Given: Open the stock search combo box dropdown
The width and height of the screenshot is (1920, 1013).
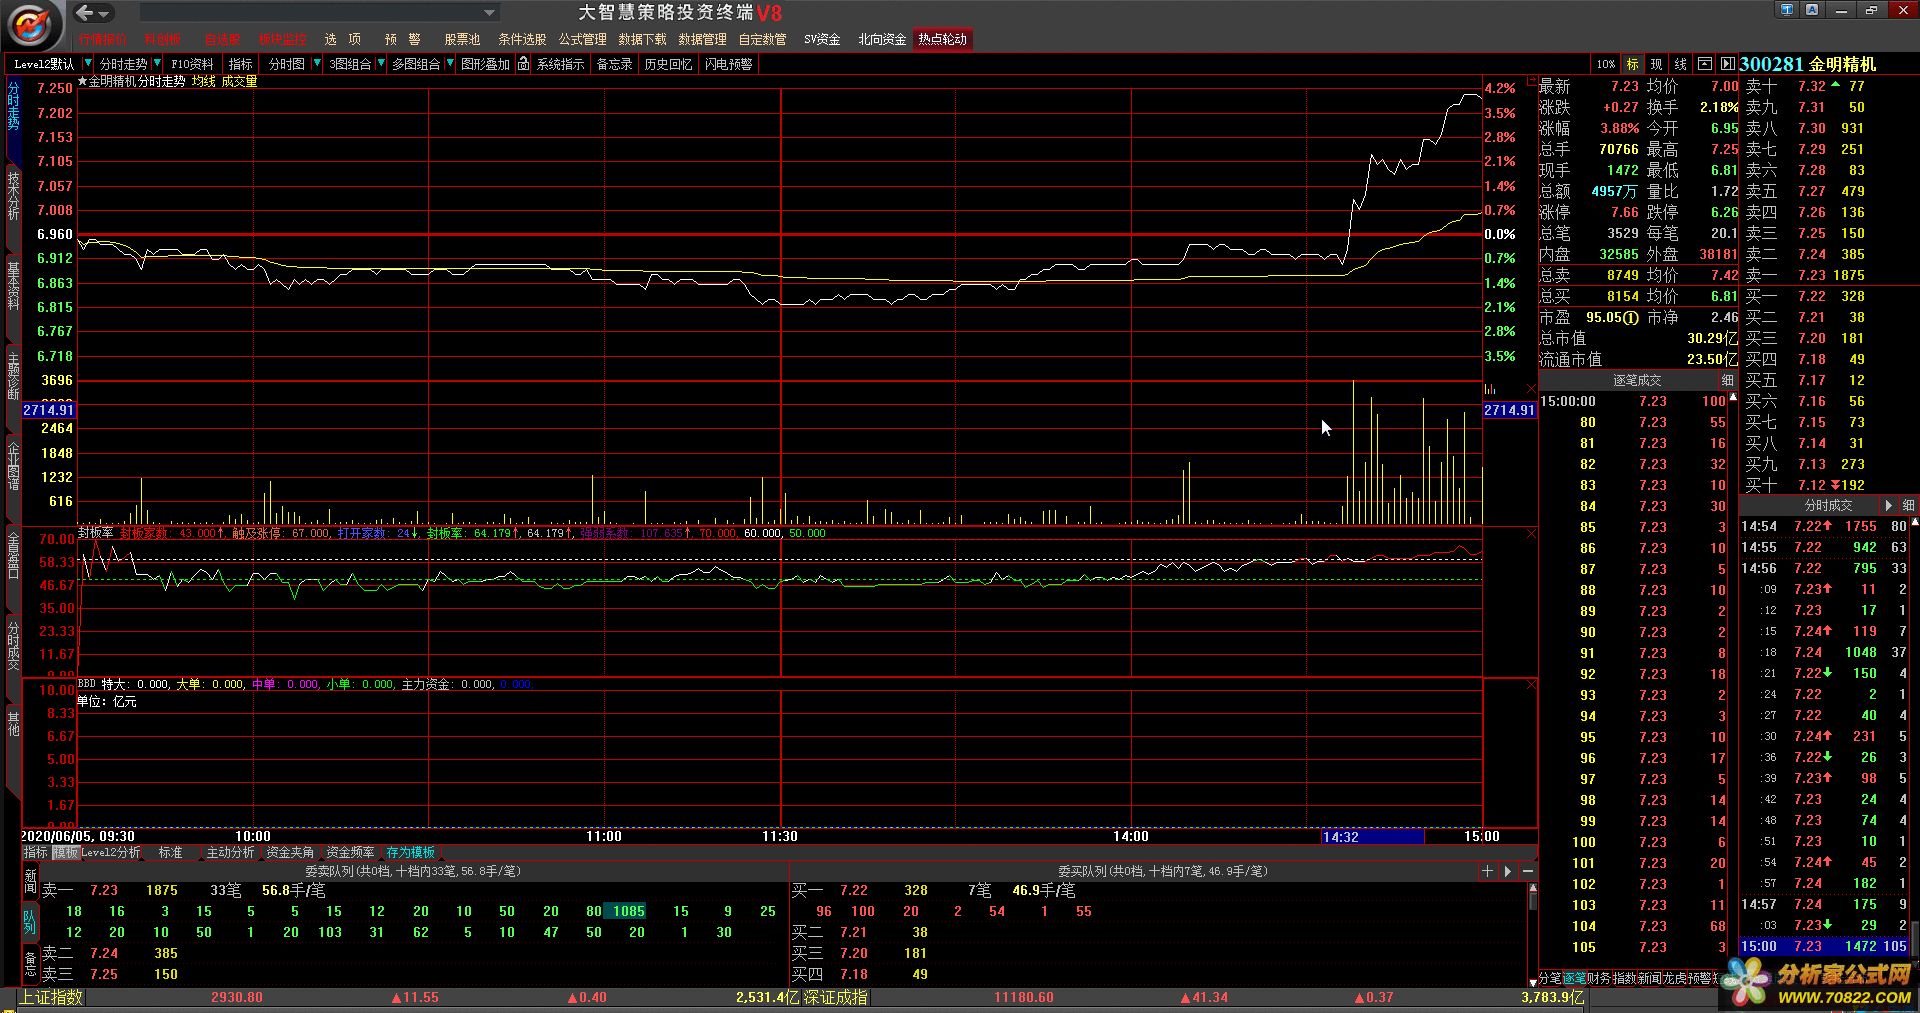Looking at the screenshot, I should click(489, 13).
